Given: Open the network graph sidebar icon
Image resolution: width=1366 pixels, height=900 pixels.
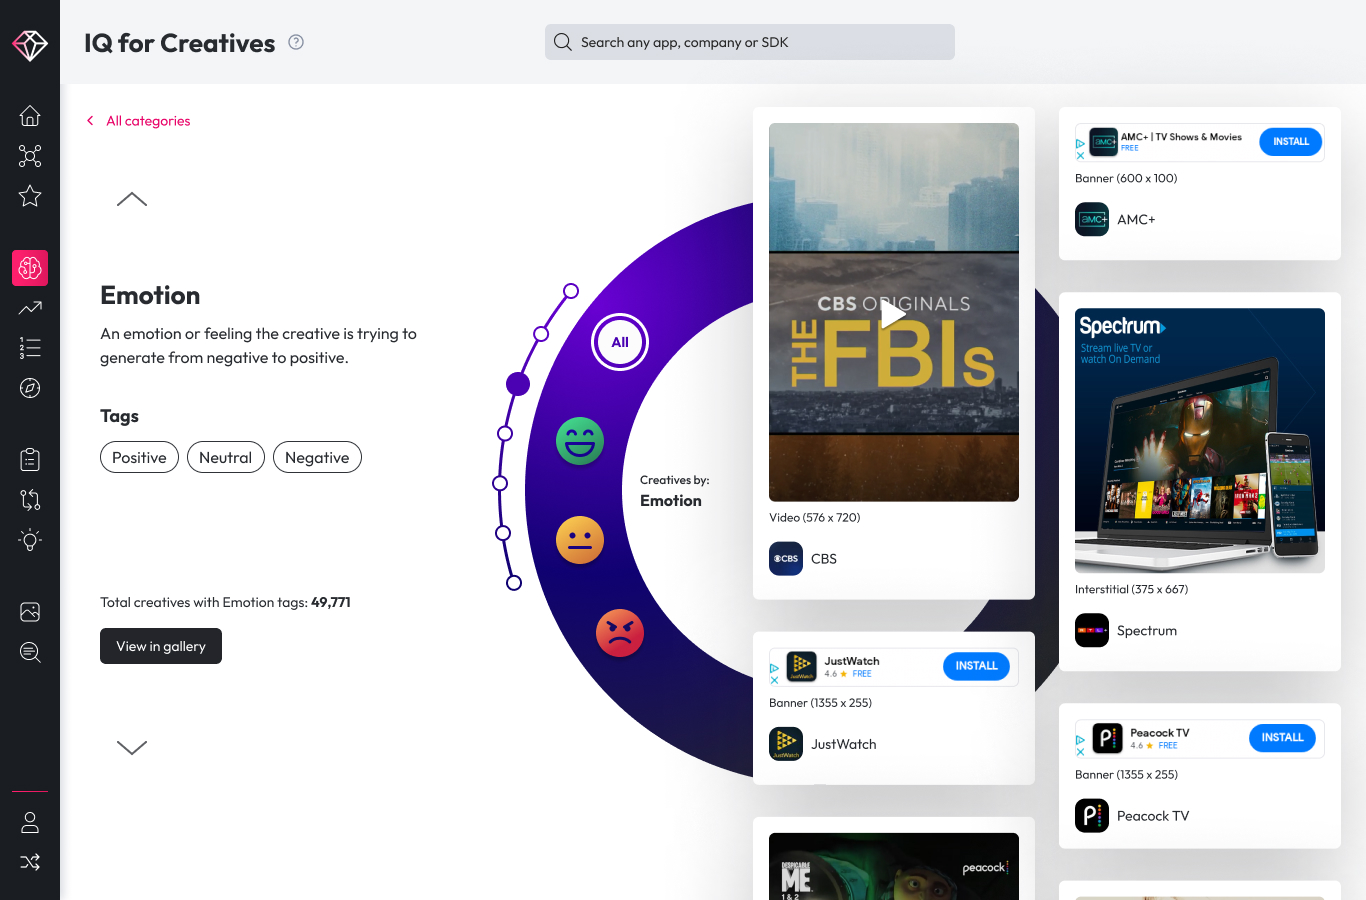Looking at the screenshot, I should 30,156.
